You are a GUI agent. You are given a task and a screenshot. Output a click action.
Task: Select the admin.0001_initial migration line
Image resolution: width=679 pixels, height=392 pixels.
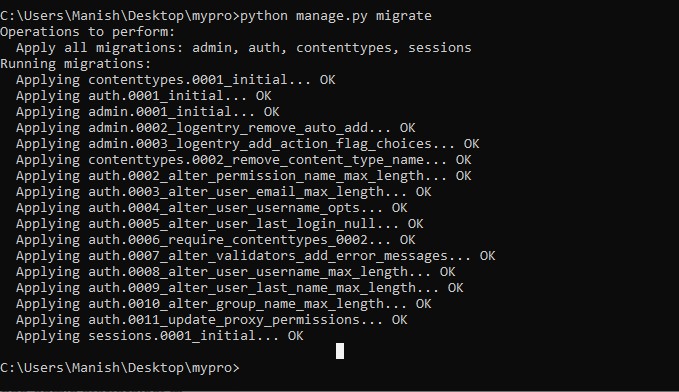148,112
